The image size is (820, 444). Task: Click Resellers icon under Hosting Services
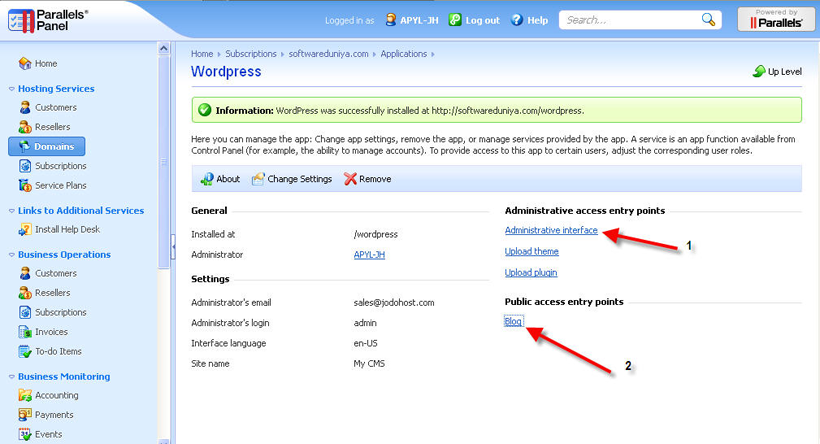[x=25, y=127]
